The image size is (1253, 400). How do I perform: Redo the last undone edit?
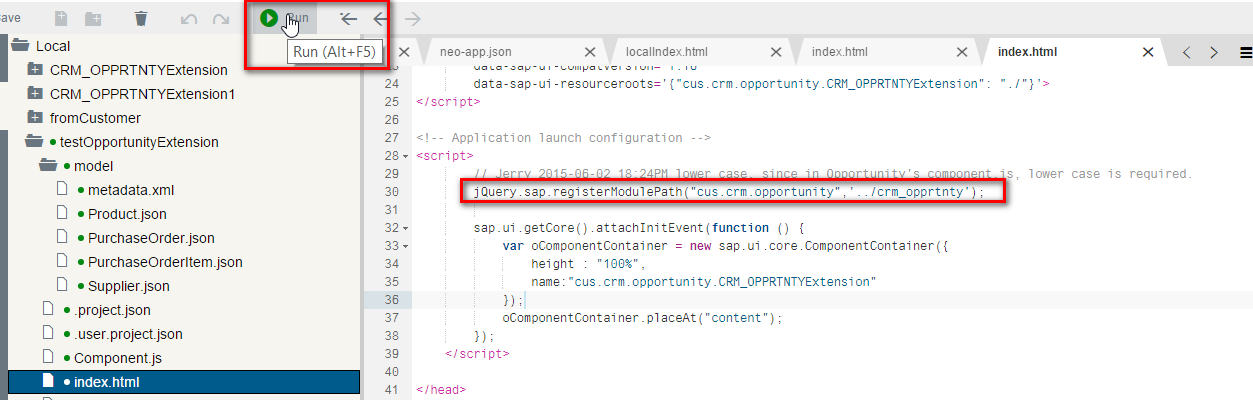(x=221, y=19)
